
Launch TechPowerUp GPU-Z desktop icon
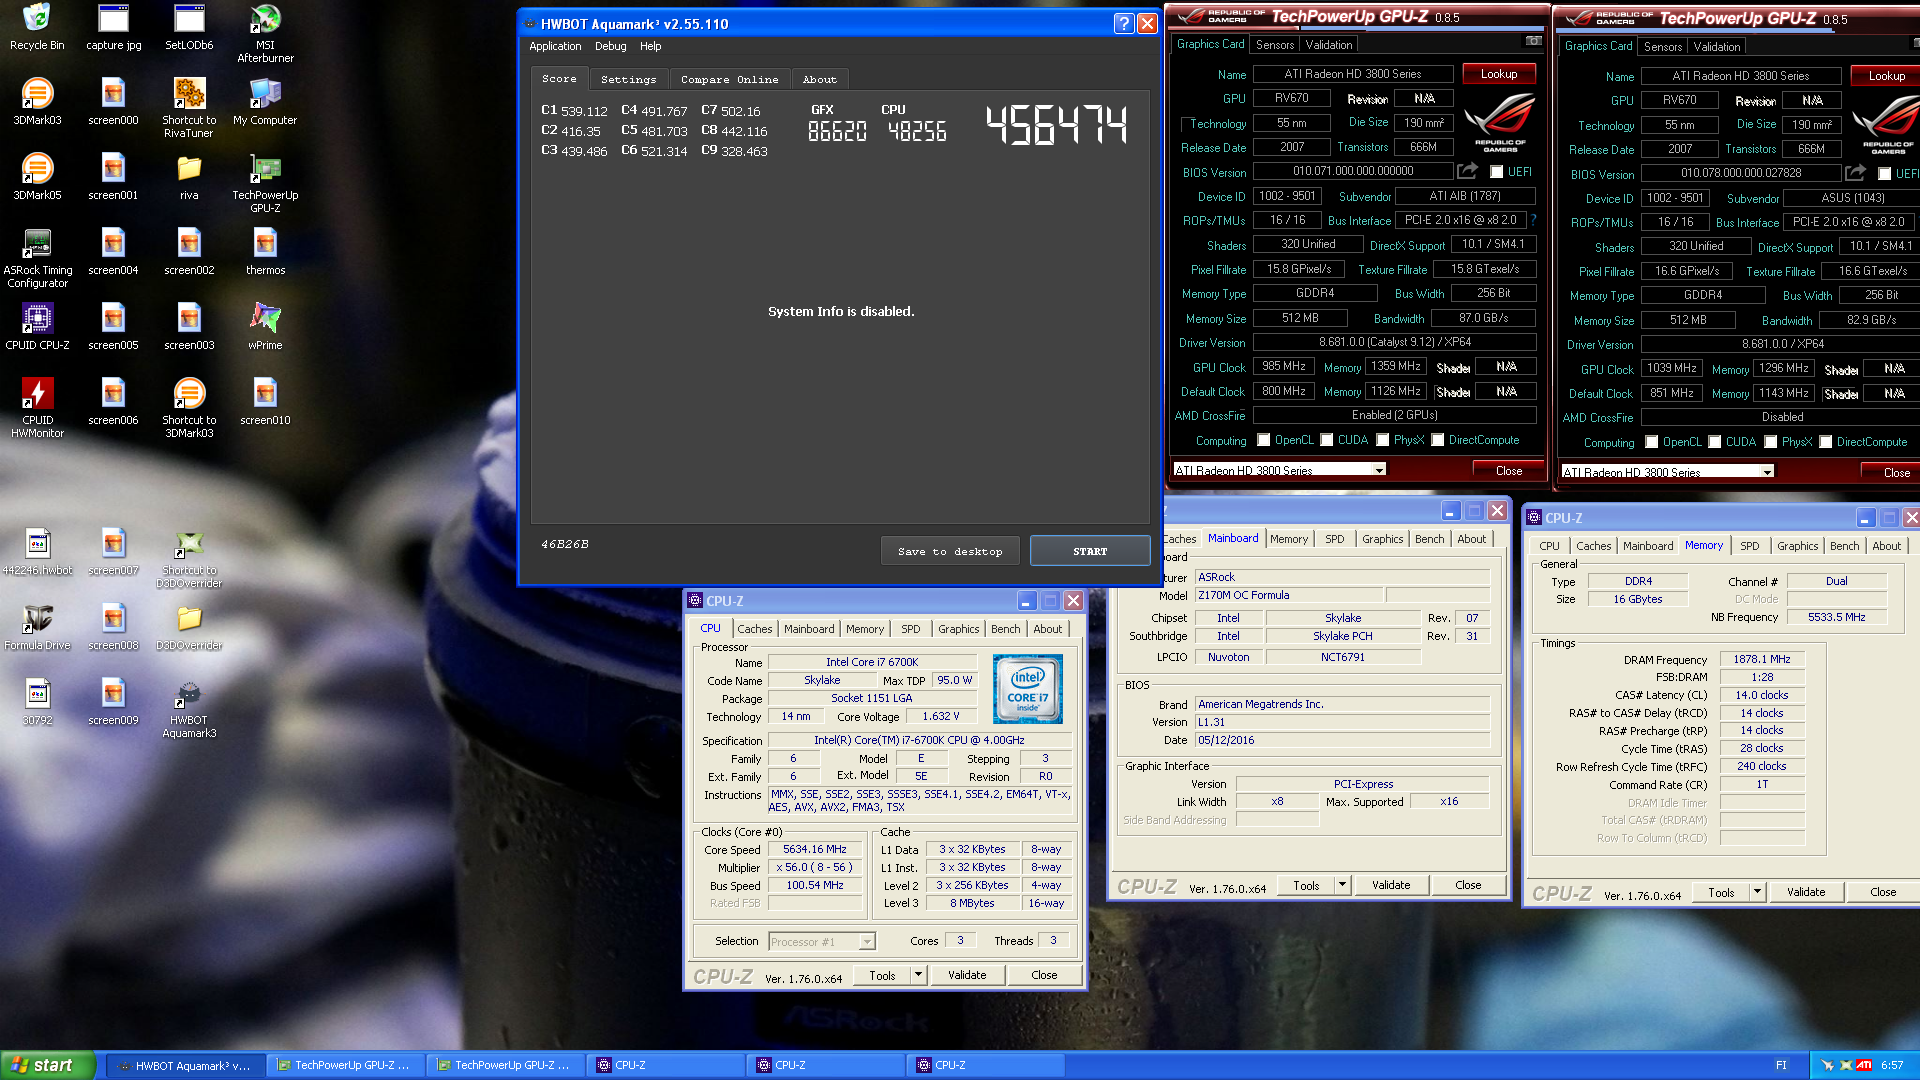265,183
